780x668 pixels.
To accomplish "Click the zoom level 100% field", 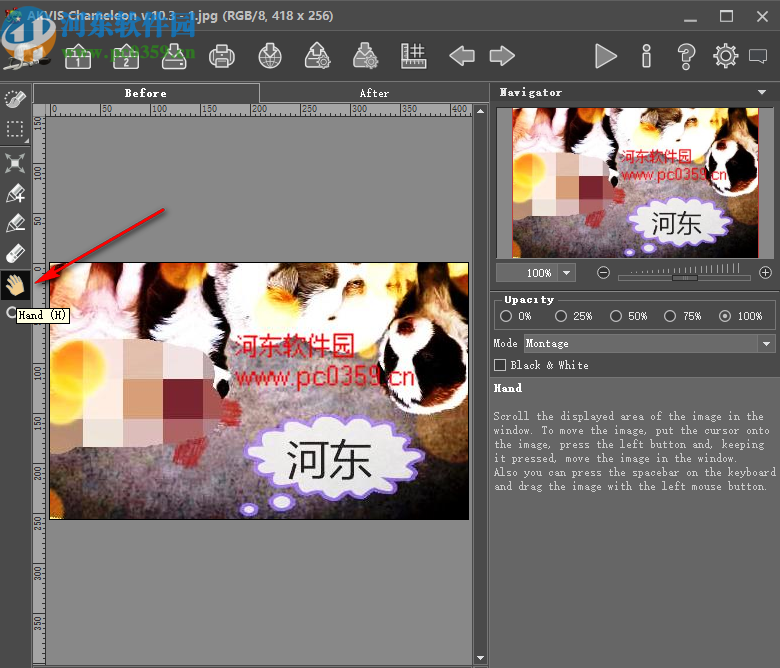I will pyautogui.click(x=527, y=273).
